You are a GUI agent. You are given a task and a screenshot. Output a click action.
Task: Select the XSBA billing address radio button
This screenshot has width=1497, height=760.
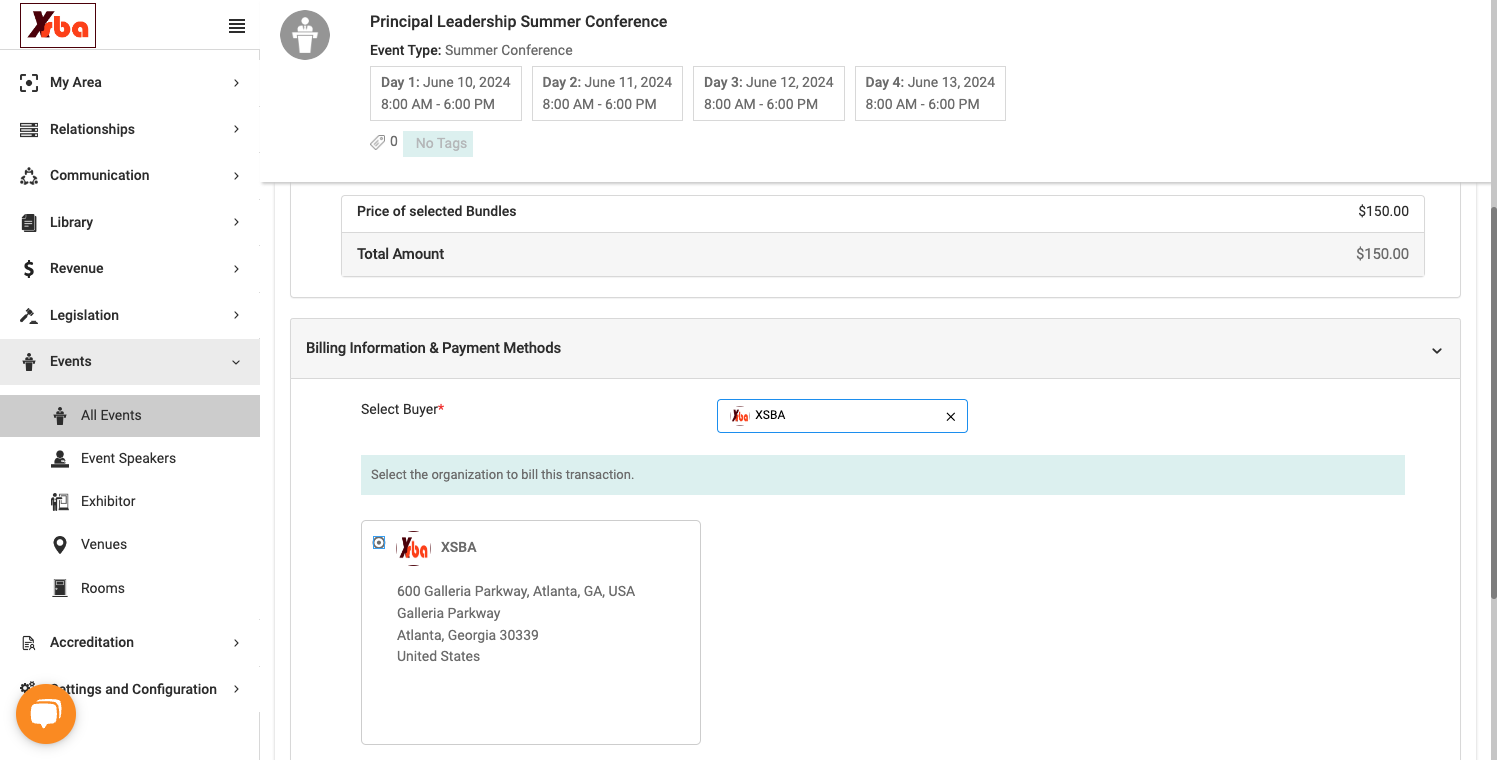point(379,543)
